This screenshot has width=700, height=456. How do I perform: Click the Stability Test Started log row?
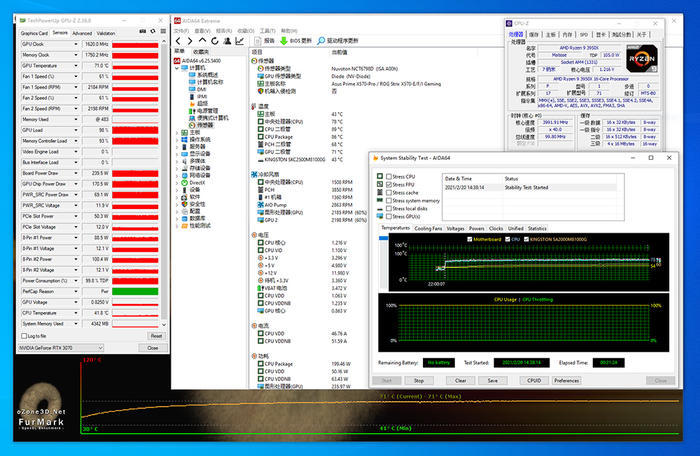(531, 188)
